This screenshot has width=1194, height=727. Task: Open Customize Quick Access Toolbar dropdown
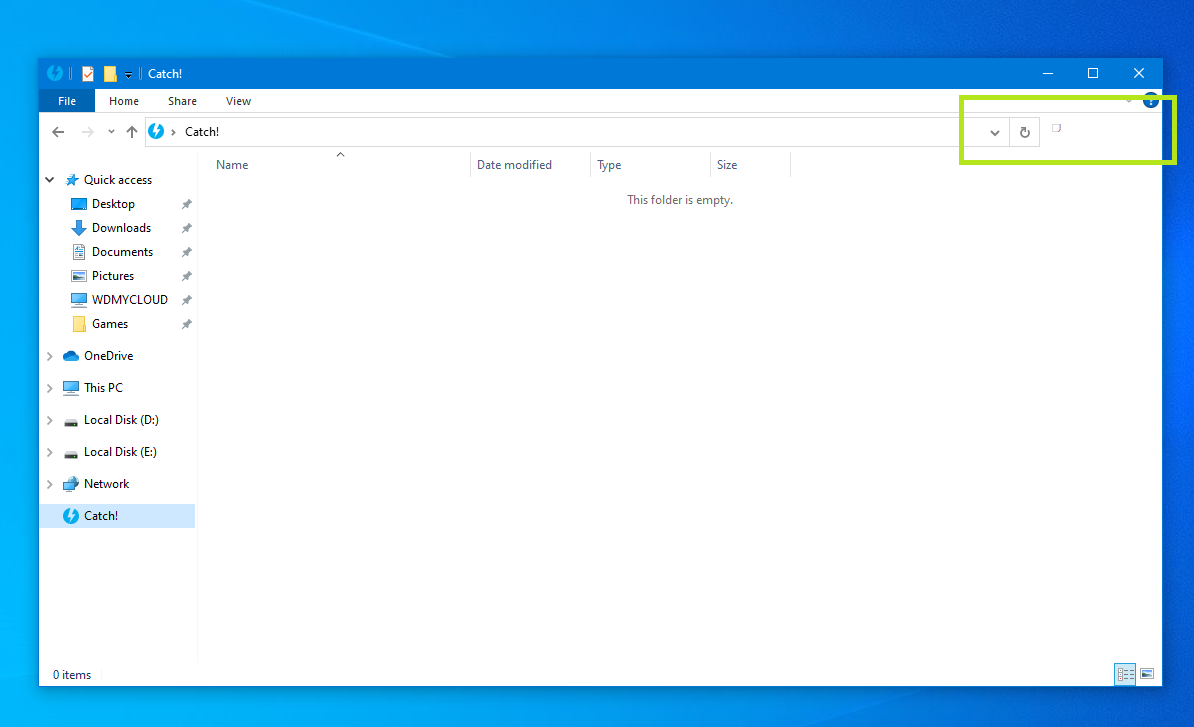(128, 75)
